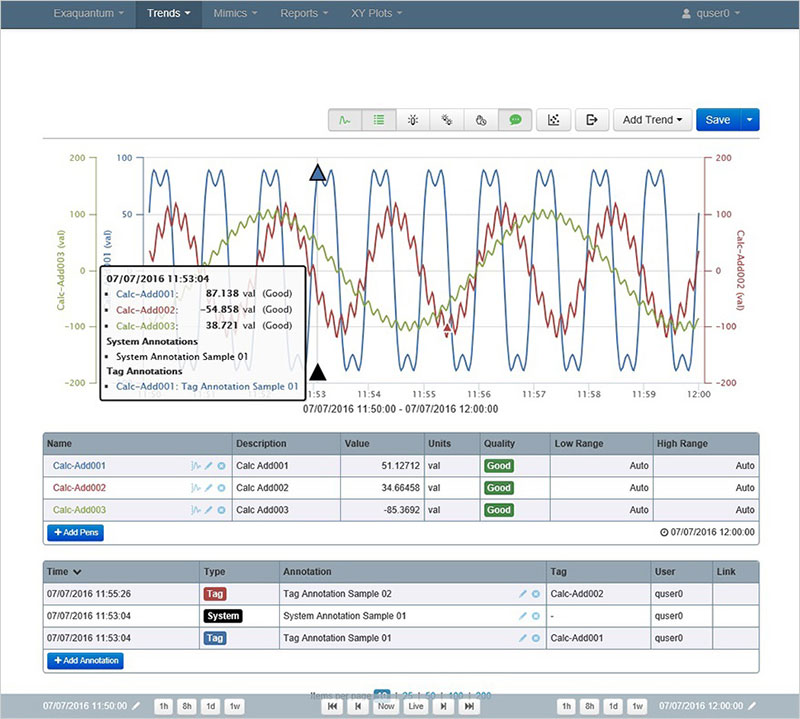Image resolution: width=800 pixels, height=719 pixels.
Task: Open the Add Trend dropdown
Action: pyautogui.click(x=653, y=120)
